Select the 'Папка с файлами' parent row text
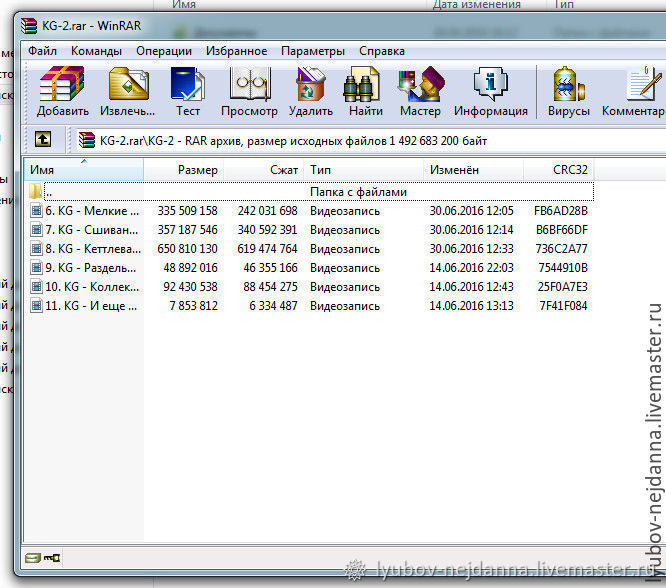The height and width of the screenshot is (588, 666). coord(358,192)
